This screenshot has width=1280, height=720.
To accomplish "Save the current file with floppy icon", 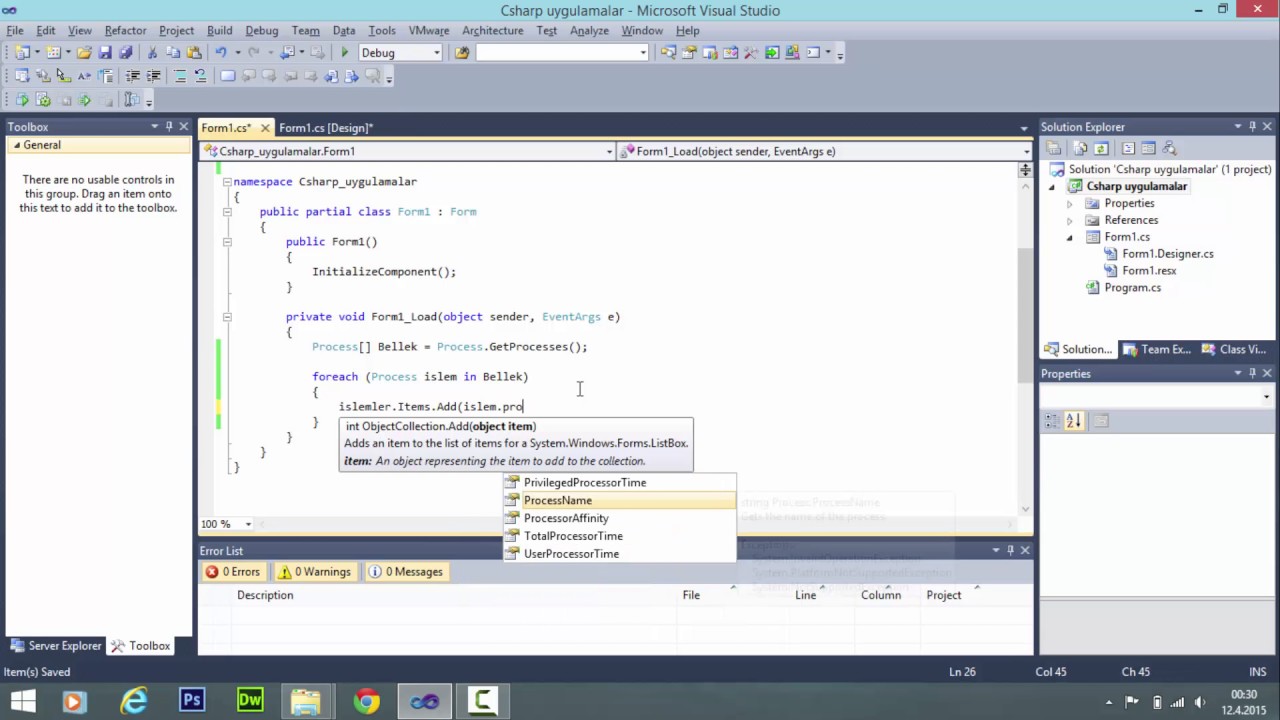I will (x=105, y=53).
